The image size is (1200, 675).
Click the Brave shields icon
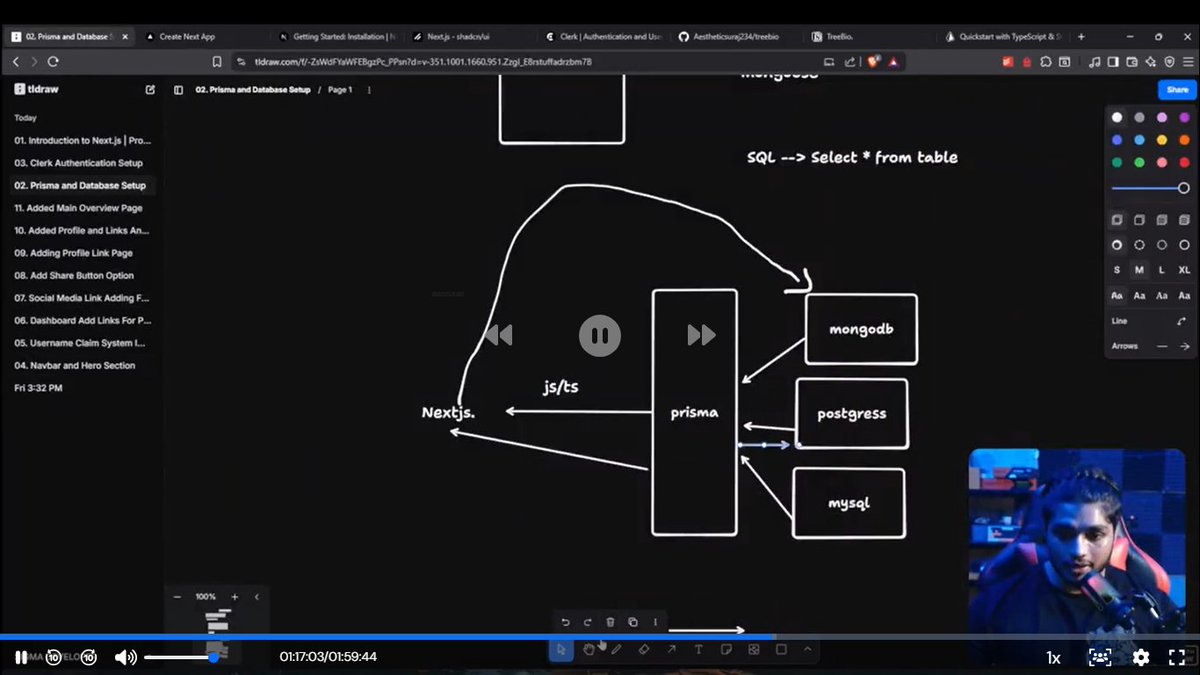click(x=872, y=62)
